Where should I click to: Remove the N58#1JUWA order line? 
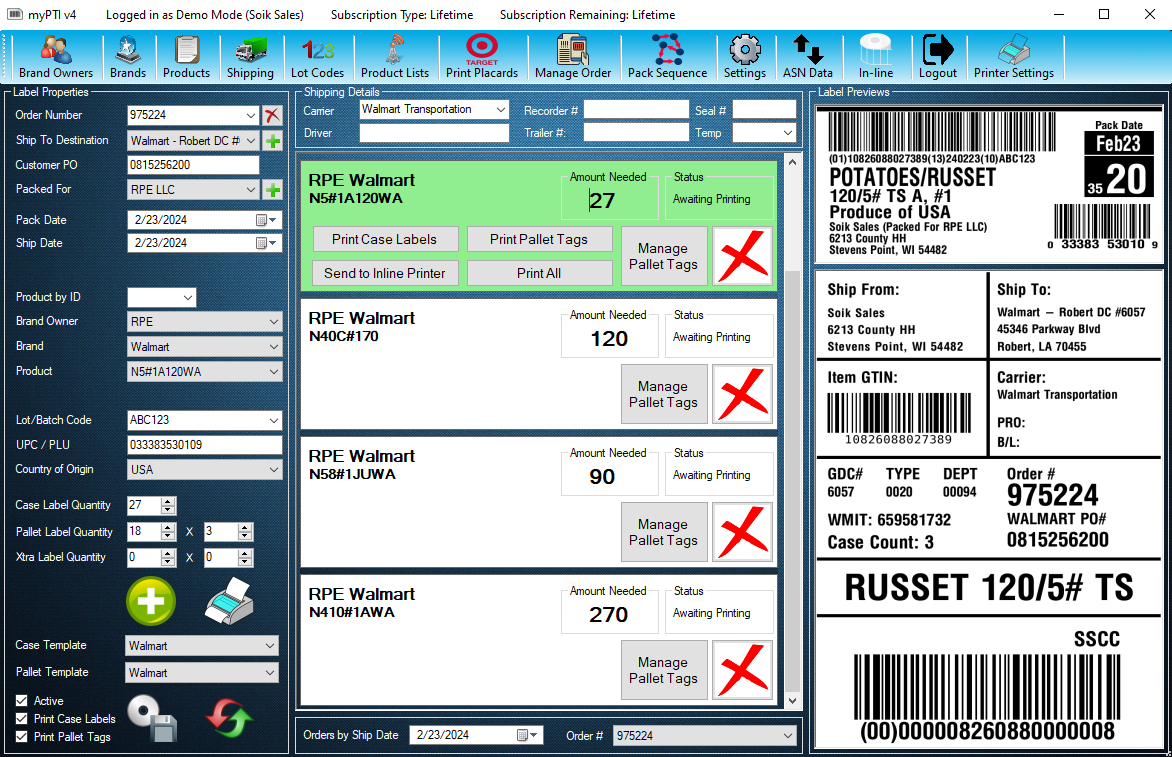[742, 532]
